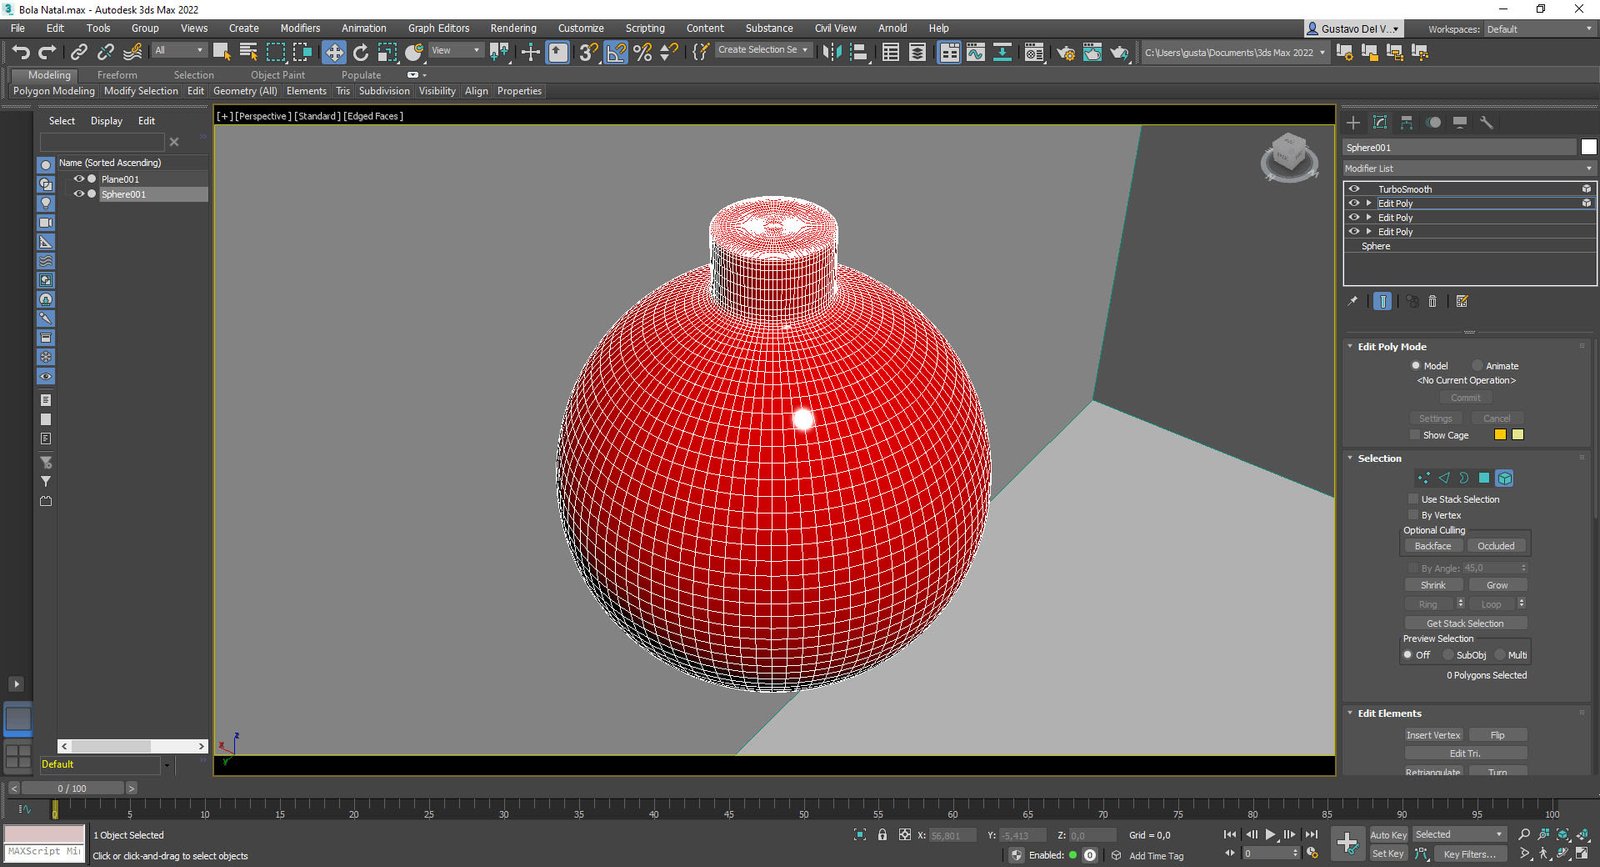Click the Auto Key button
The height and width of the screenshot is (867, 1600).
pyautogui.click(x=1388, y=835)
